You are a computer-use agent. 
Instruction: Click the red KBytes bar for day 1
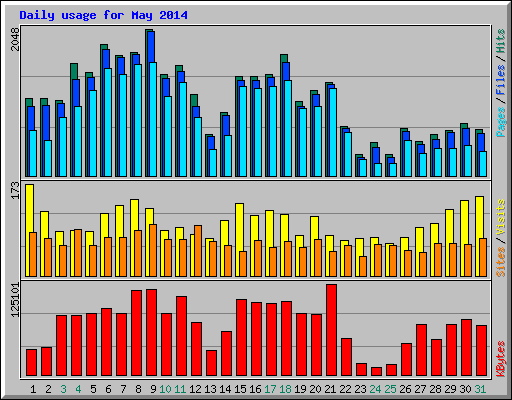pos(31,362)
